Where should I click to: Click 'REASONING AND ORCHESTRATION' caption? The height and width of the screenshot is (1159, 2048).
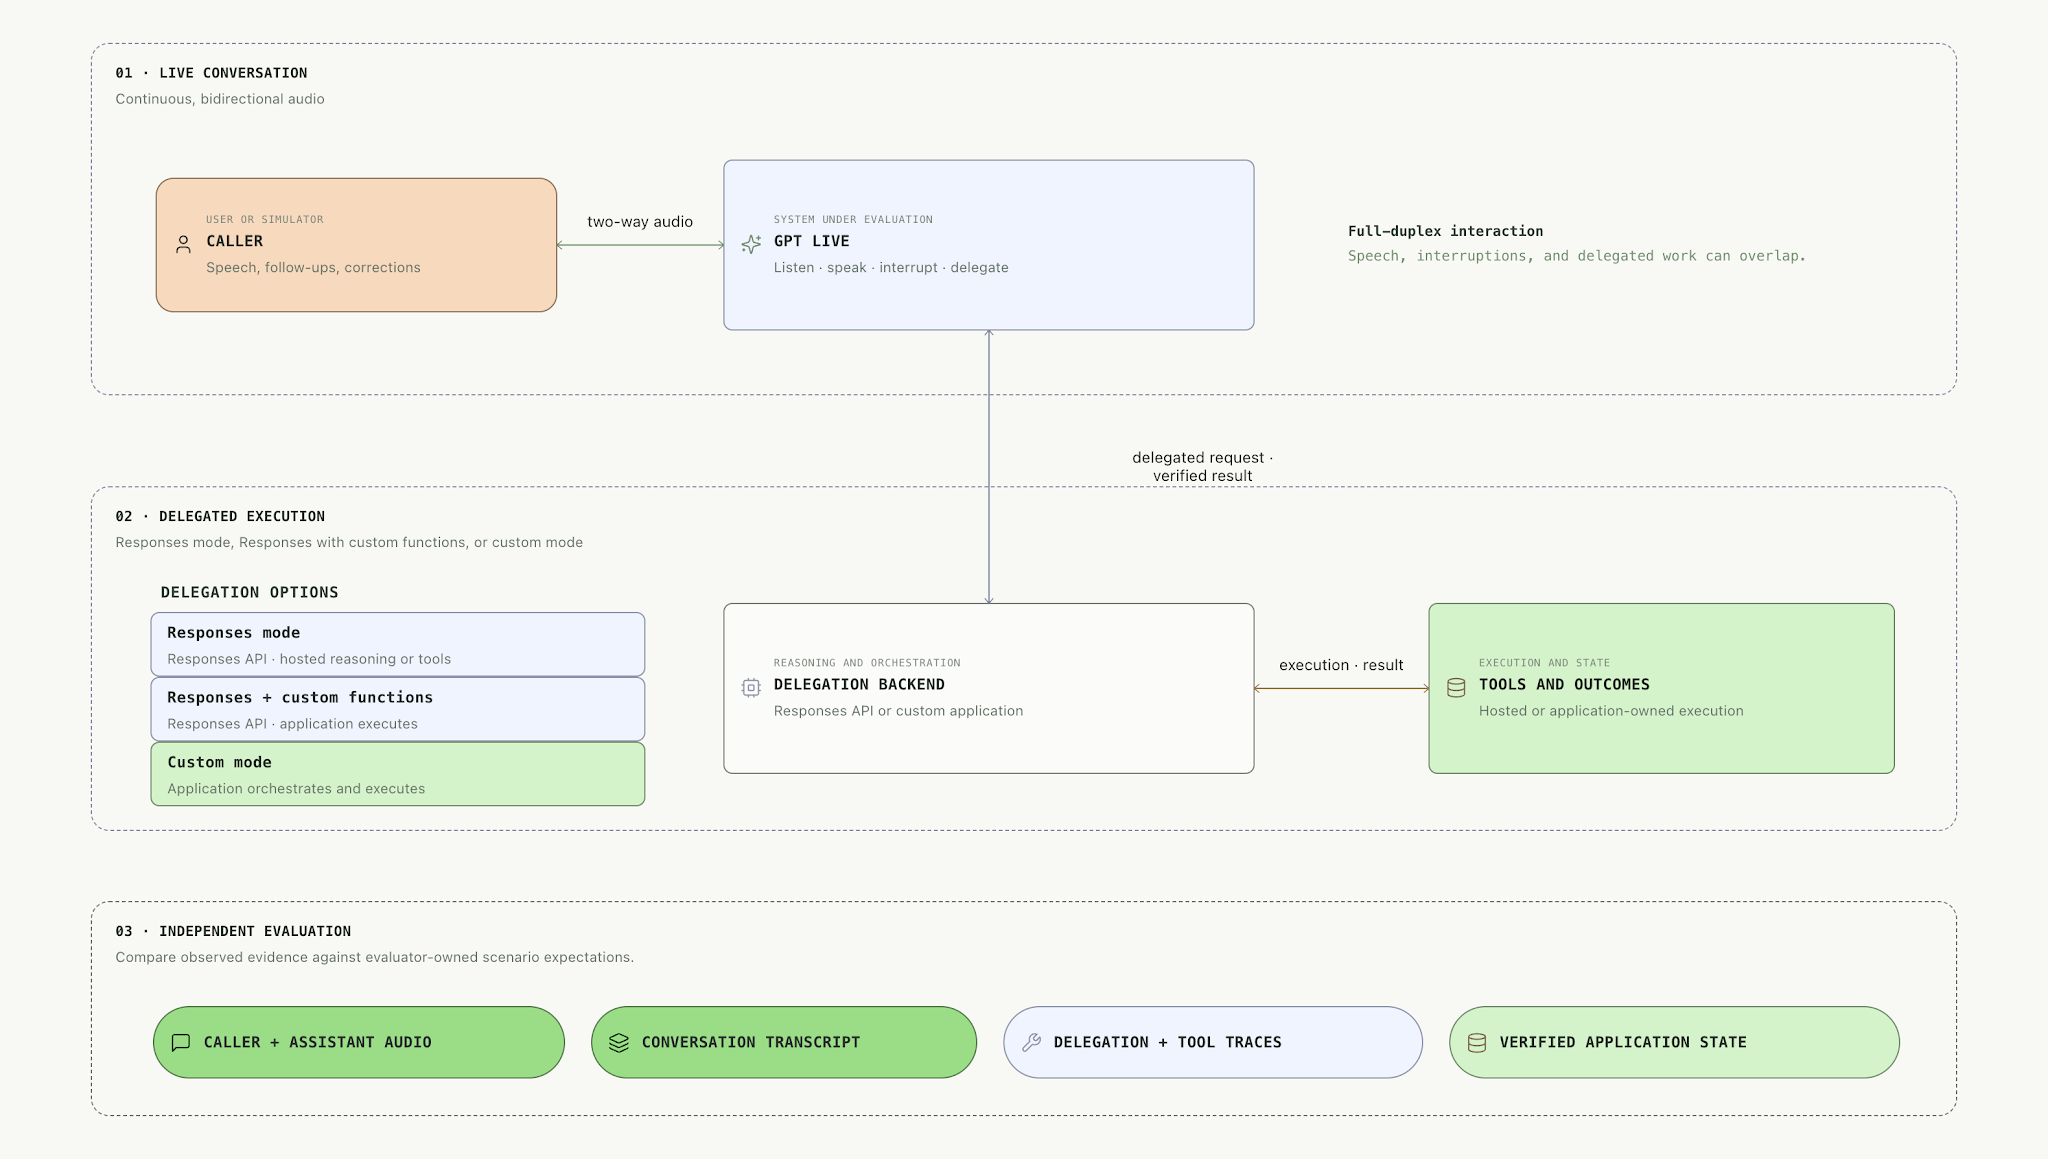[867, 663]
